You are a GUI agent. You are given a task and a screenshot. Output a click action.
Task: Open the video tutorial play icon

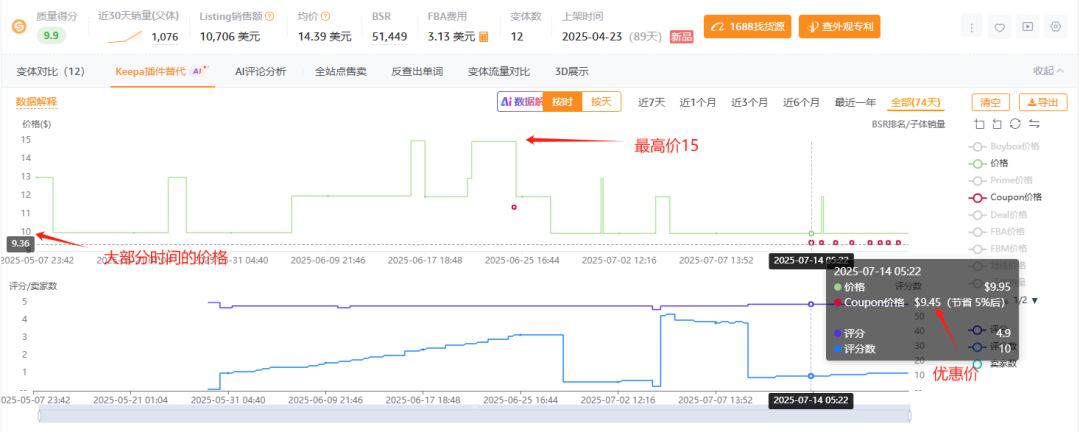click(x=1028, y=27)
